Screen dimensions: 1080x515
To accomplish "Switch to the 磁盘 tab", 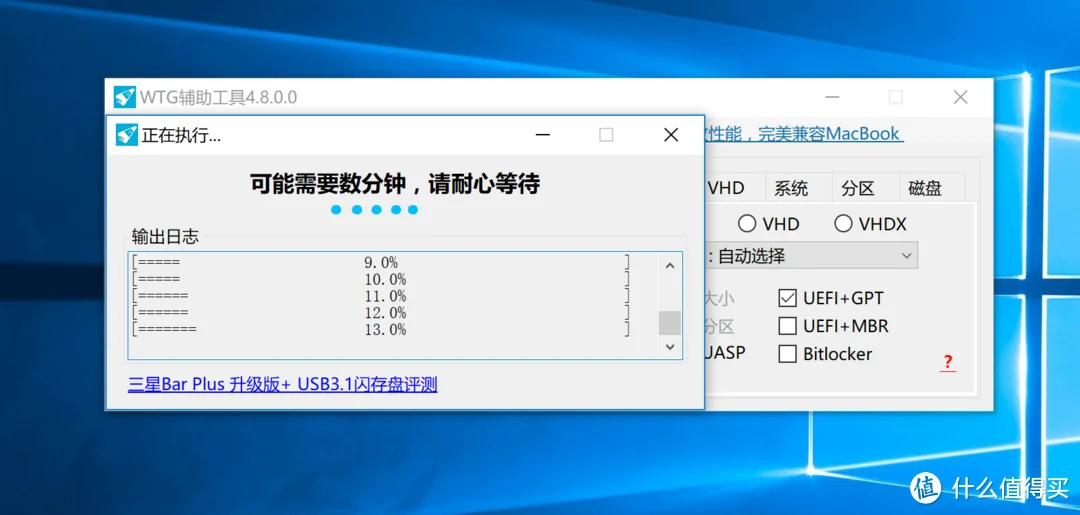I will 925,188.
